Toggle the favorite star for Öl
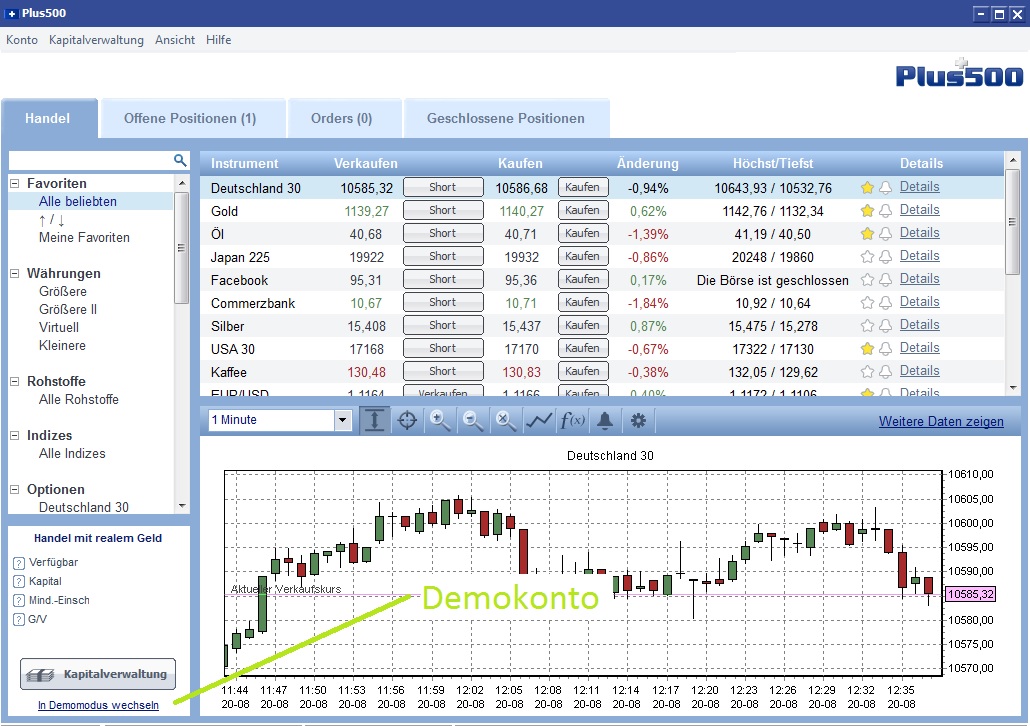This screenshot has height=726, width=1030. tap(867, 234)
